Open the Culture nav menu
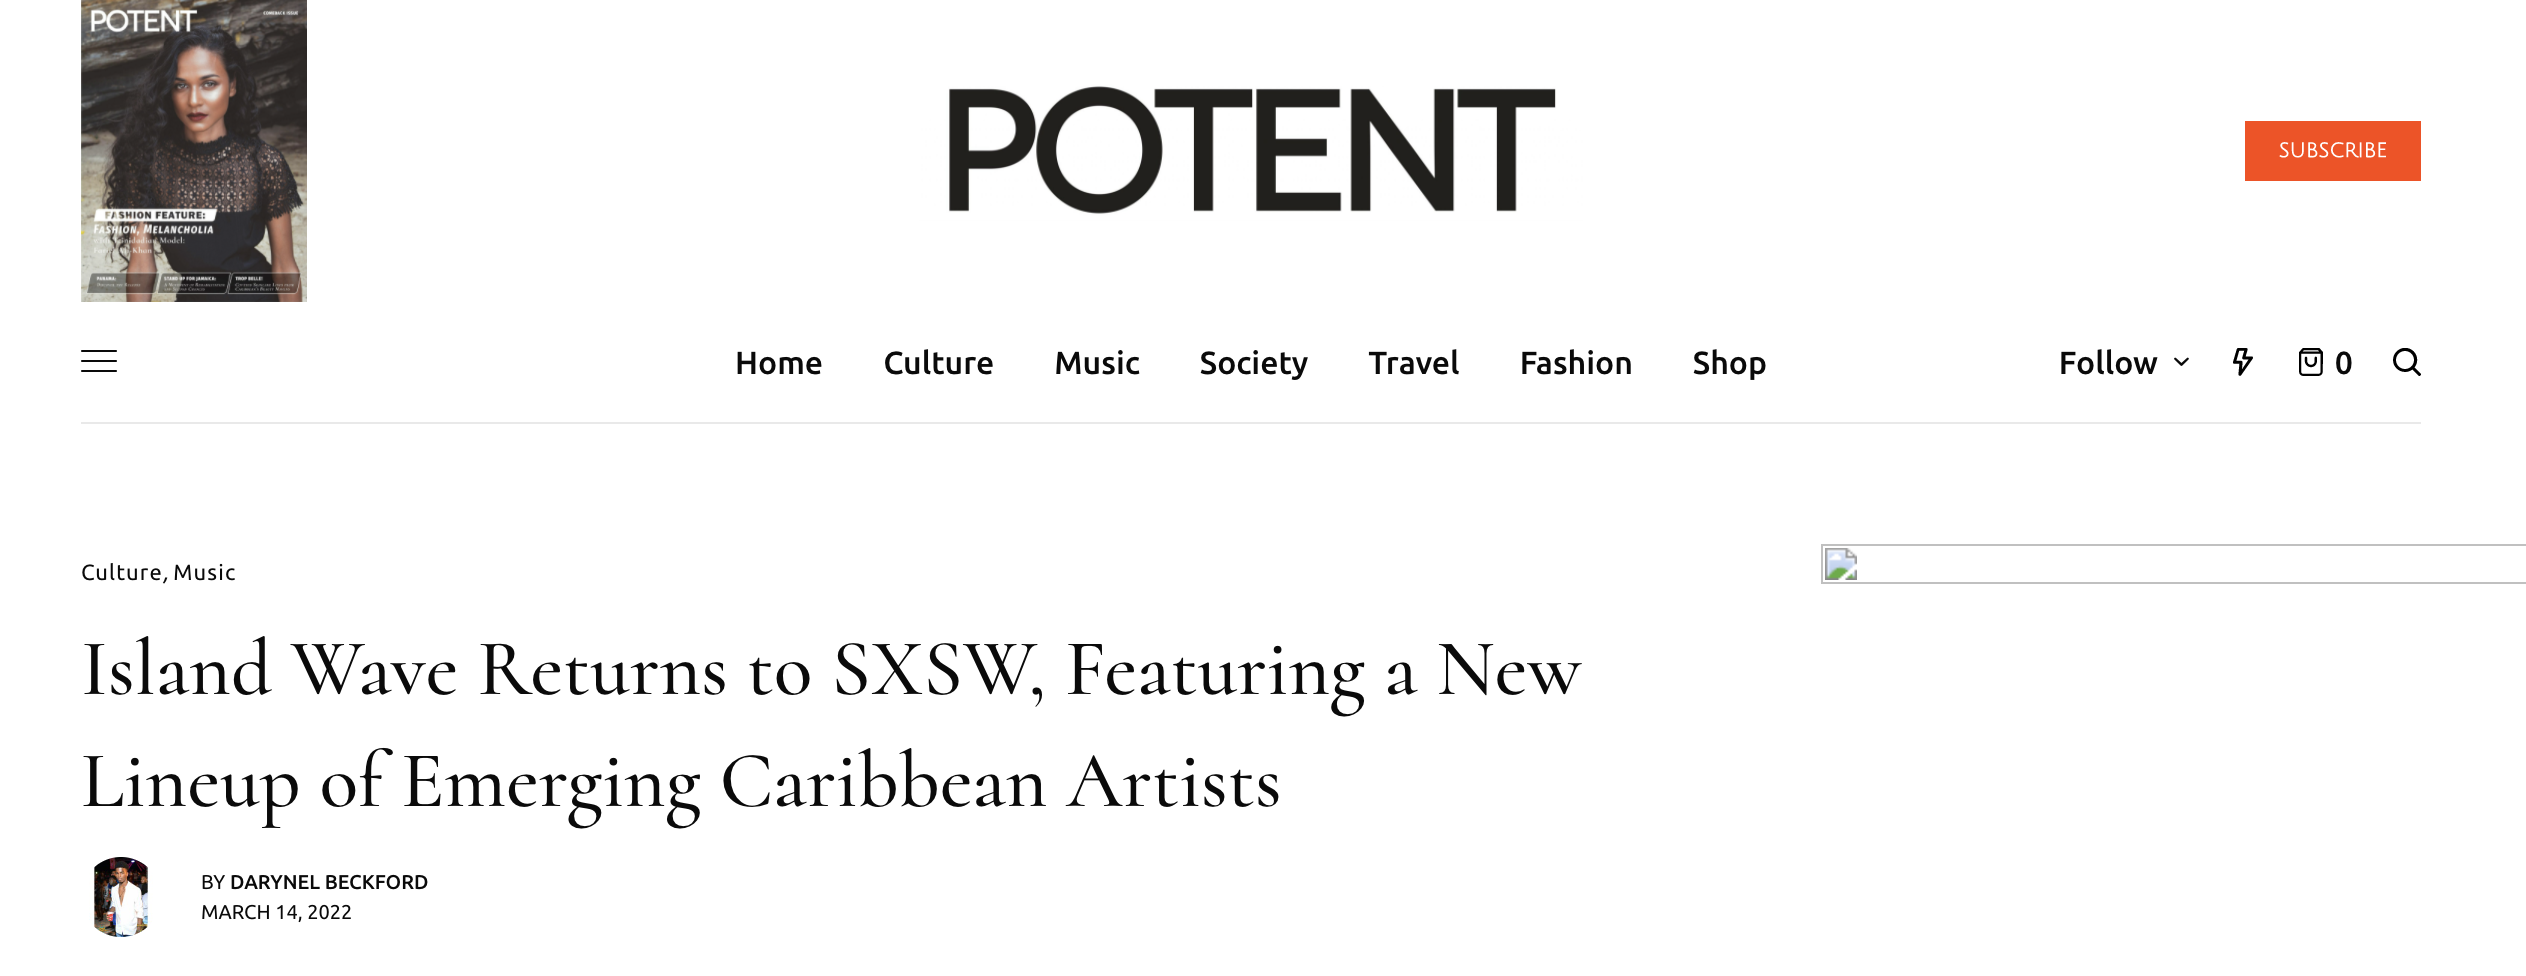The width and height of the screenshot is (2526, 976). click(x=938, y=363)
